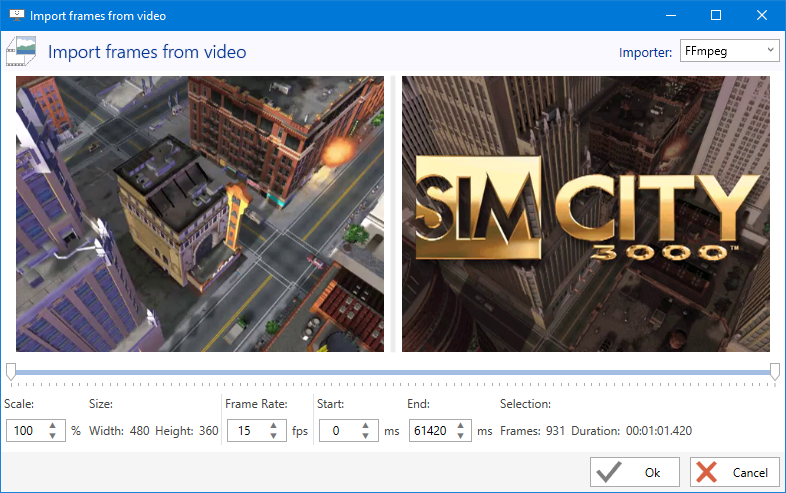Click the Frames: 931 selection text
Viewport: 786px width, 493px height.
(x=532, y=431)
